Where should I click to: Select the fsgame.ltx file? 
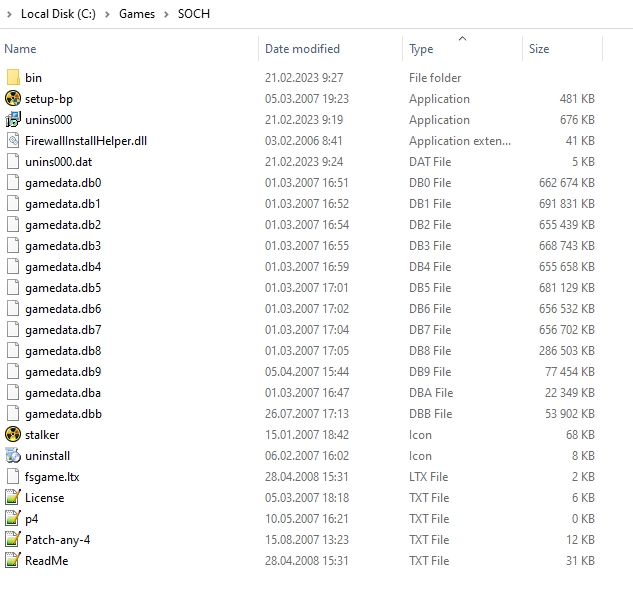tap(52, 476)
